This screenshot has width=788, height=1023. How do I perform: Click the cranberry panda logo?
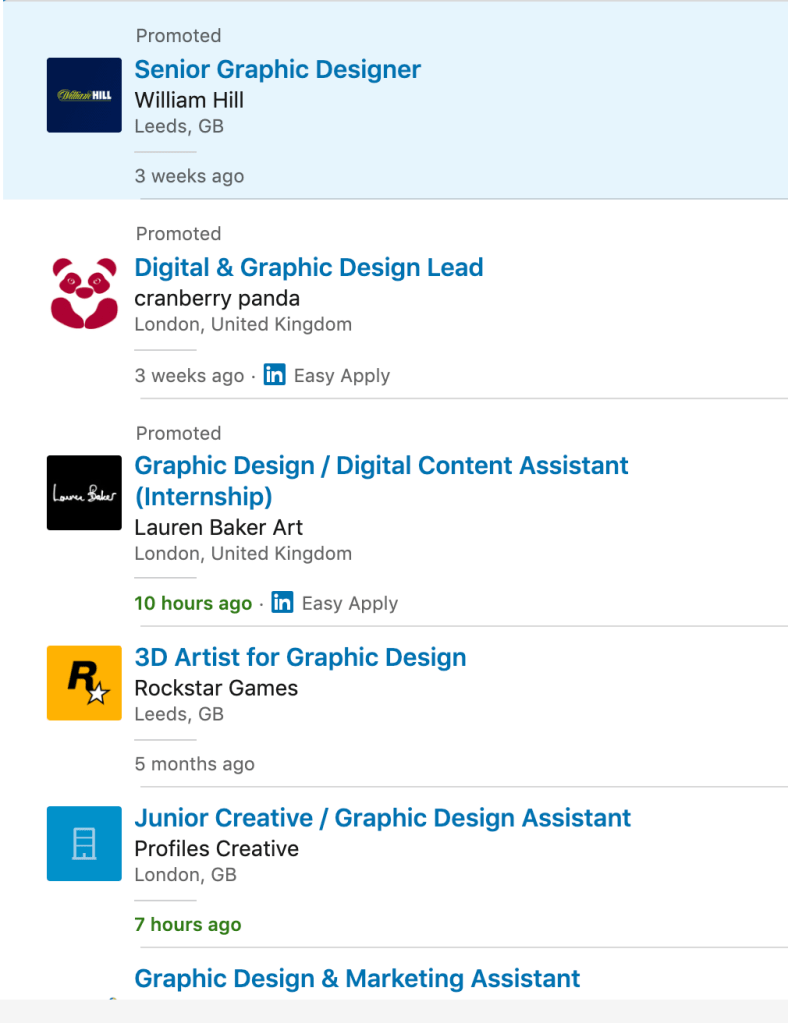tap(84, 293)
